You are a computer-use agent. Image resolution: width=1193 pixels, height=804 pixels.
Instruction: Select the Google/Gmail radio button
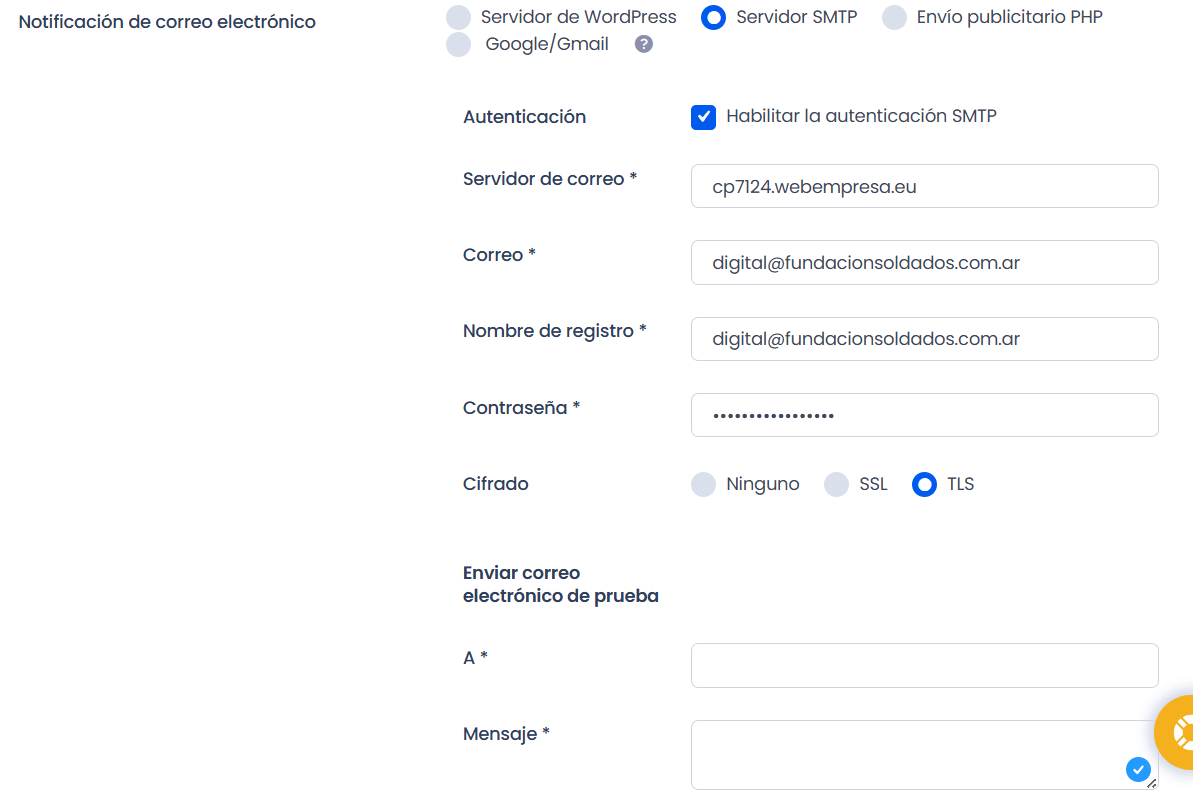click(x=458, y=44)
